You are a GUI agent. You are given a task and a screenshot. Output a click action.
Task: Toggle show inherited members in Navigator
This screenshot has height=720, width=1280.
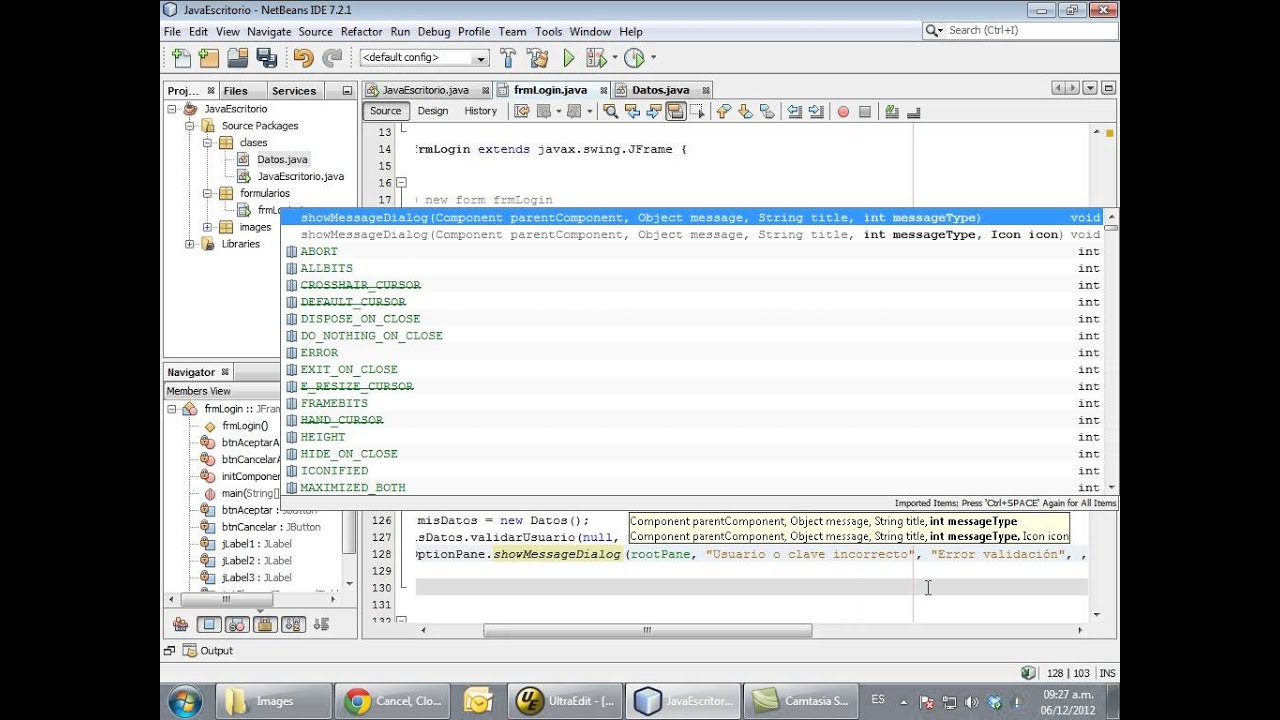(181, 624)
